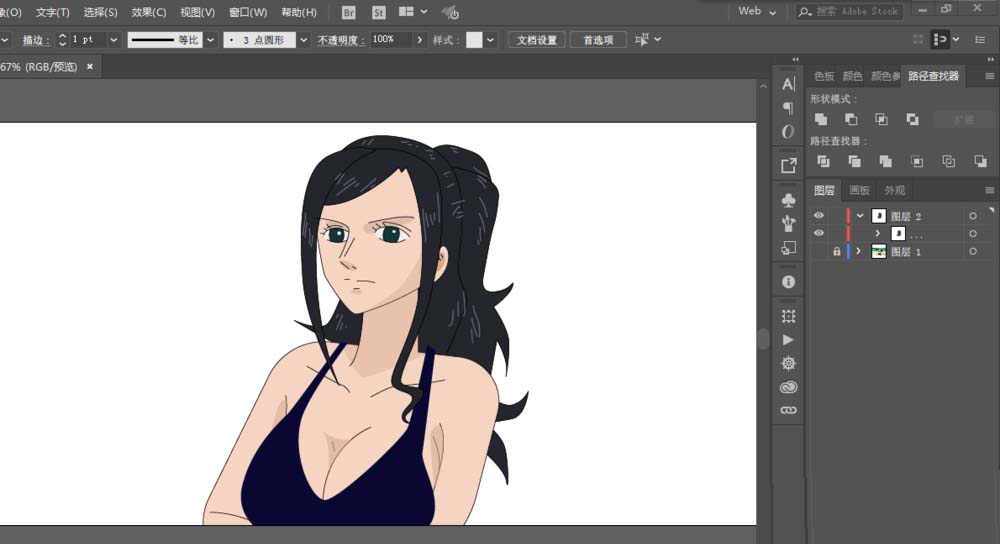This screenshot has height=544, width=1000.
Task: Open the Asset Export panel icon
Action: [x=788, y=166]
